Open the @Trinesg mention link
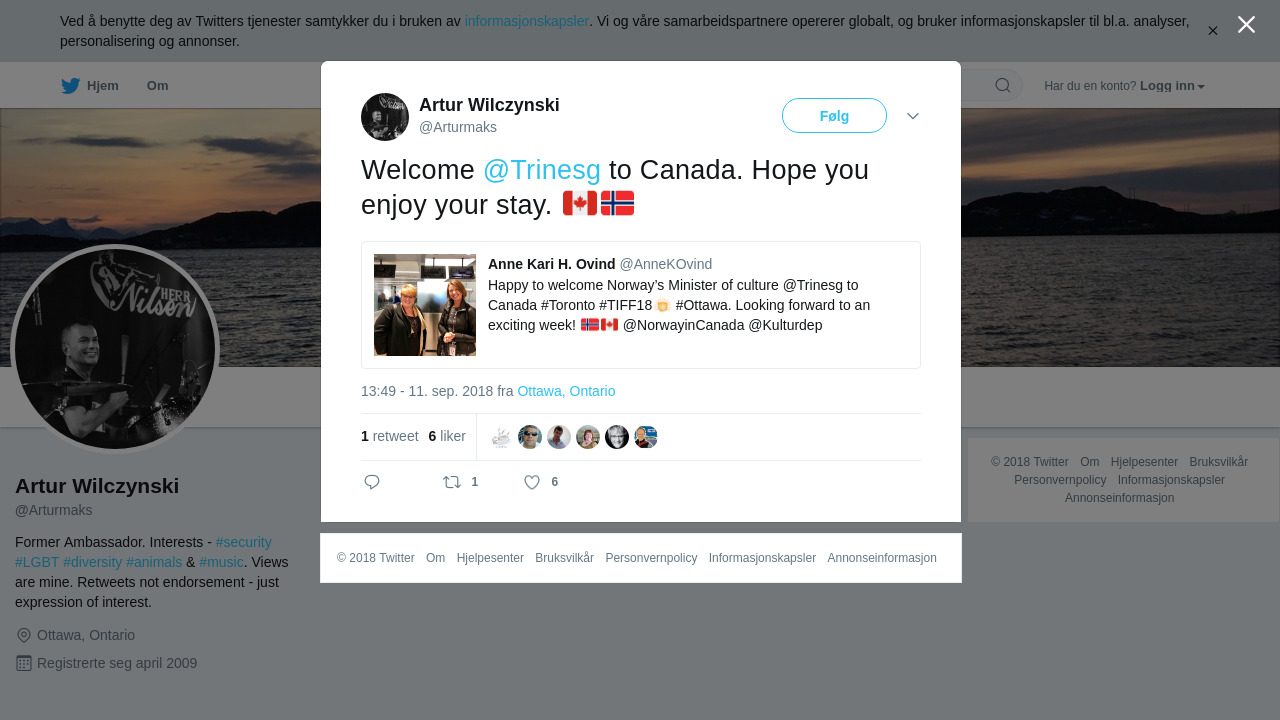 [542, 170]
